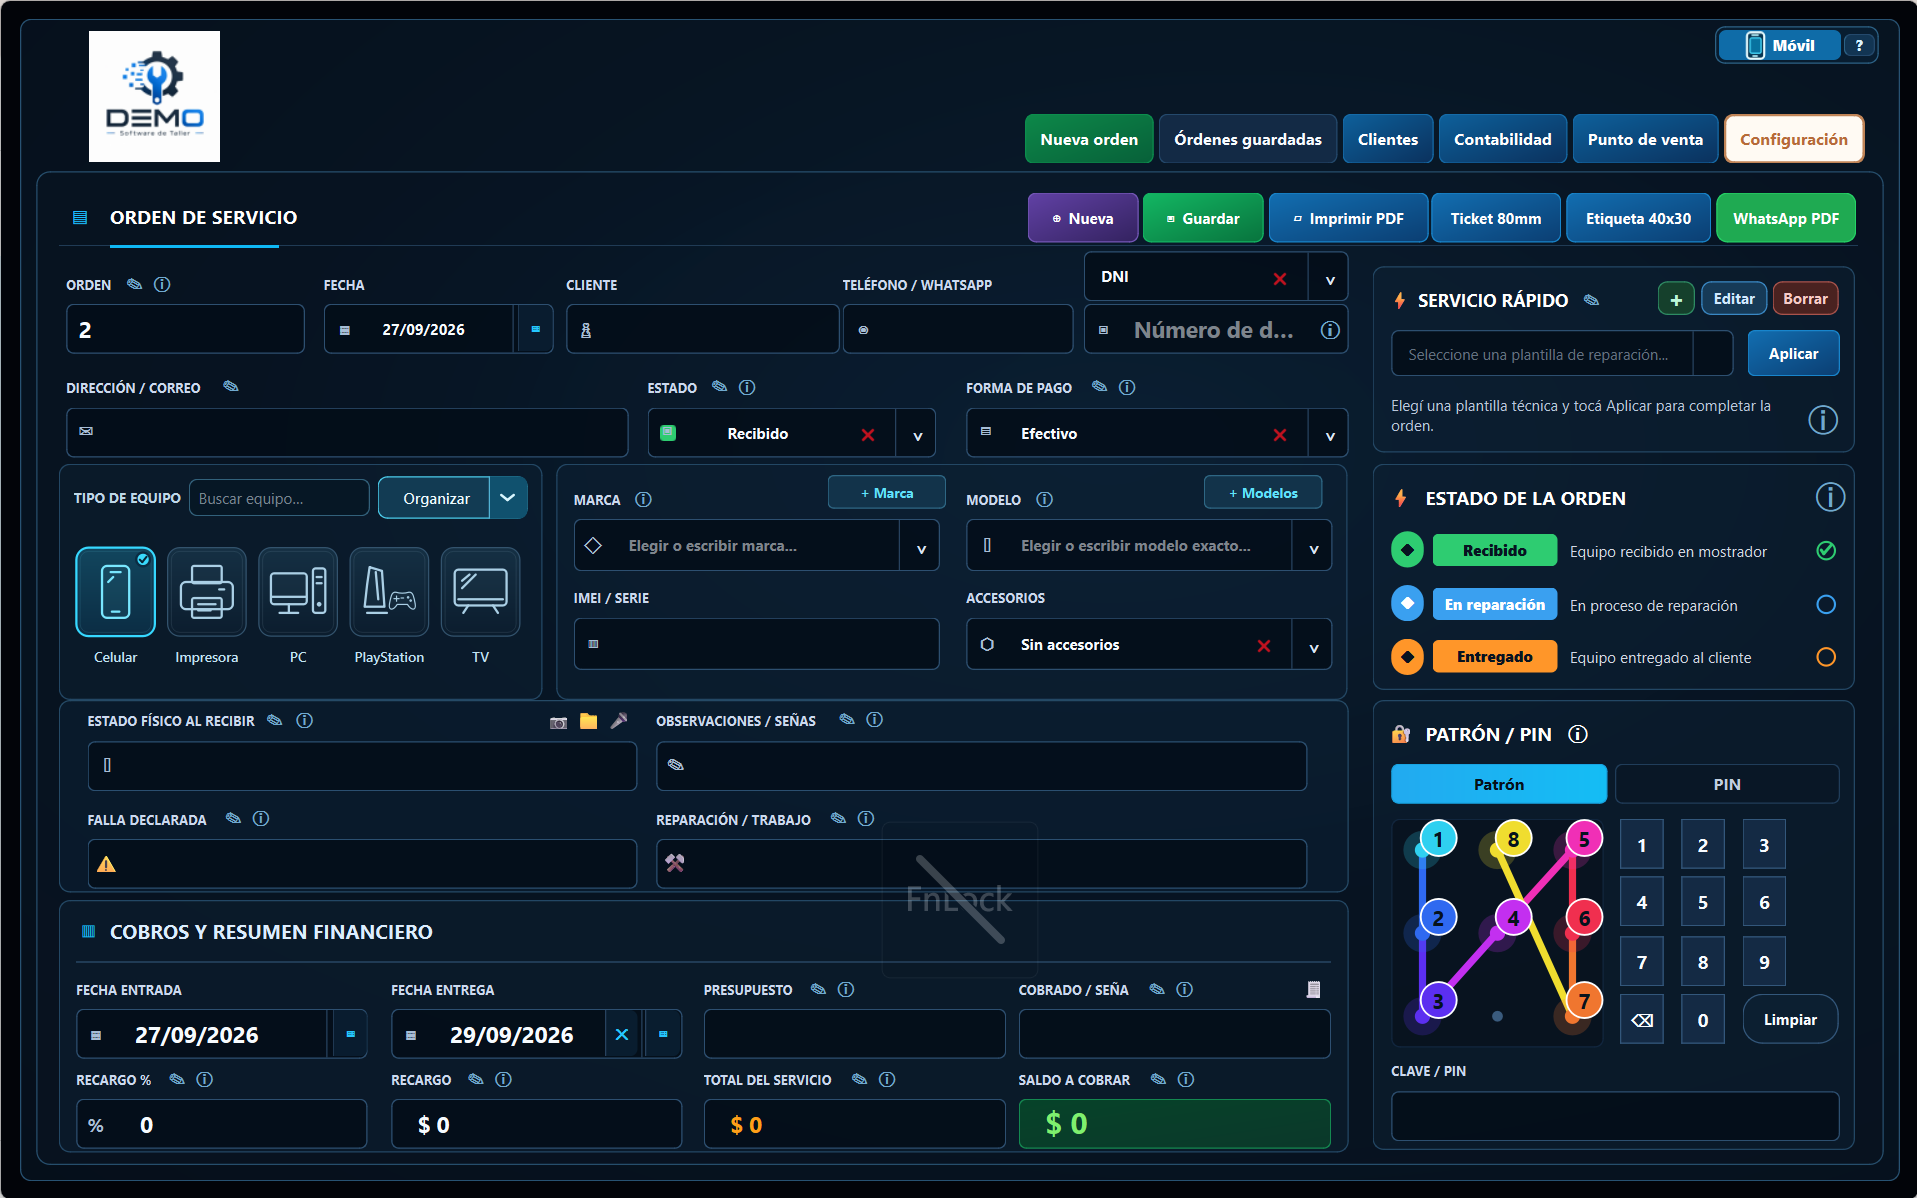Expand the Forma de pago dropdown
The width and height of the screenshot is (1917, 1198).
pyautogui.click(x=1330, y=434)
